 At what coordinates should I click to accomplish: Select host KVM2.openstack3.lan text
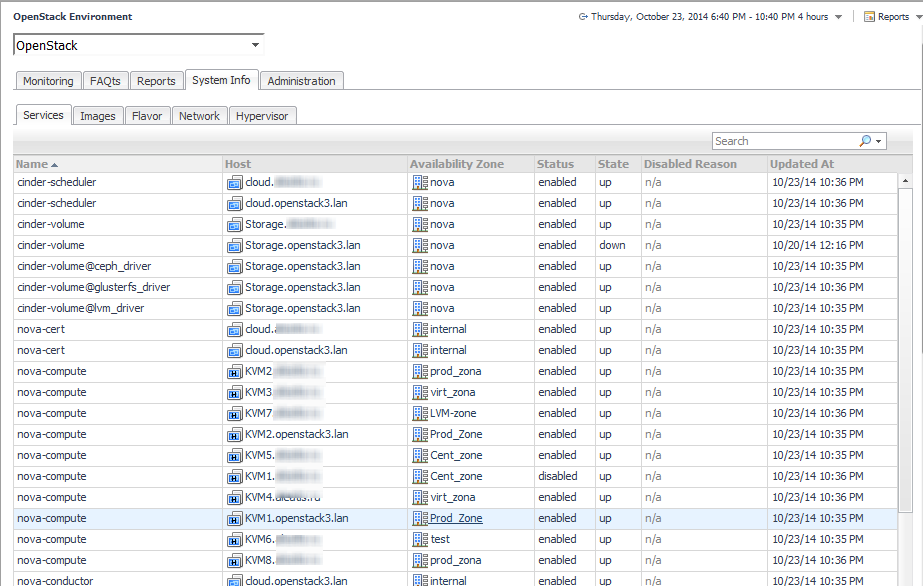(297, 434)
